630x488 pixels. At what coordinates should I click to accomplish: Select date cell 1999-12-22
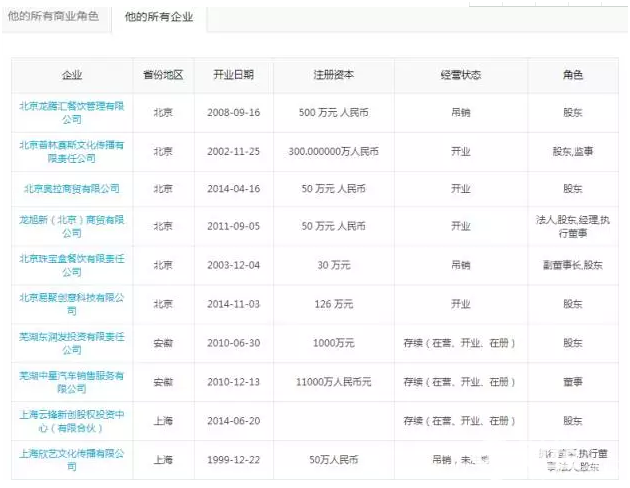click(x=233, y=460)
